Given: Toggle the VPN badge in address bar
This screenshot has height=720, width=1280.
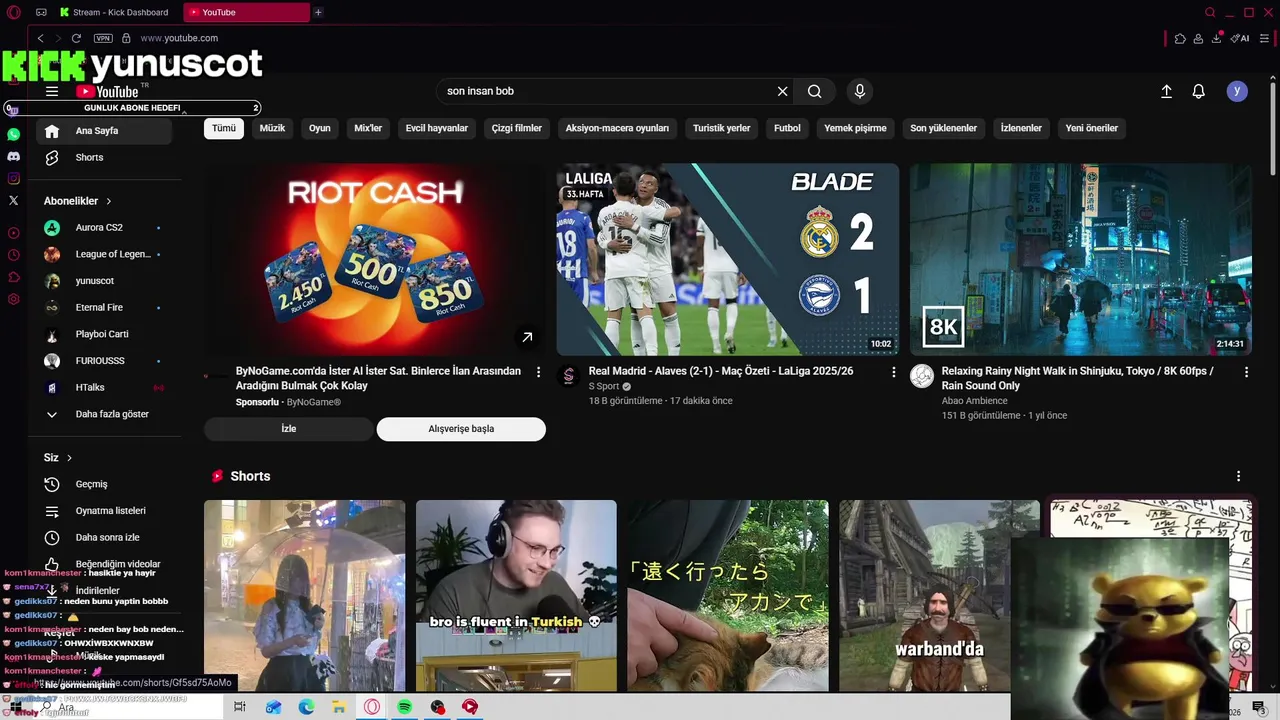Looking at the screenshot, I should coord(103,38).
